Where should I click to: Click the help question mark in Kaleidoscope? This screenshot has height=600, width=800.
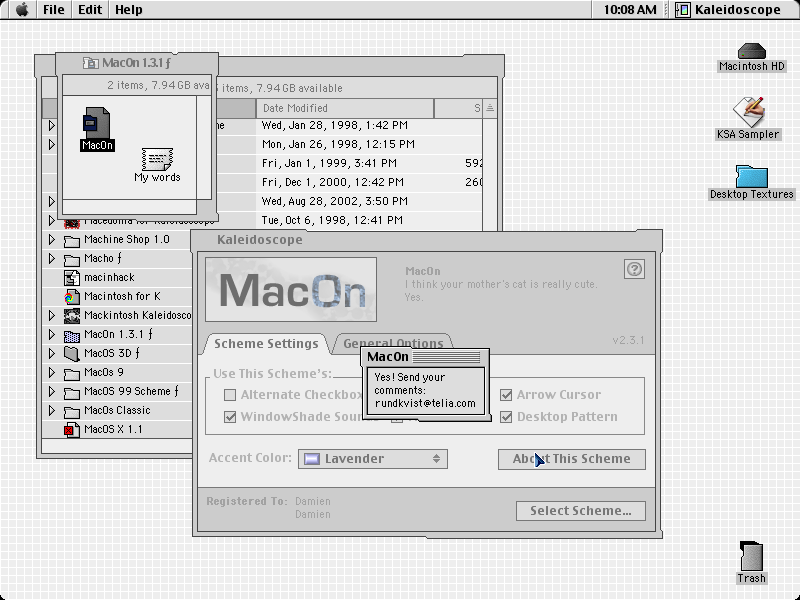pyautogui.click(x=634, y=269)
